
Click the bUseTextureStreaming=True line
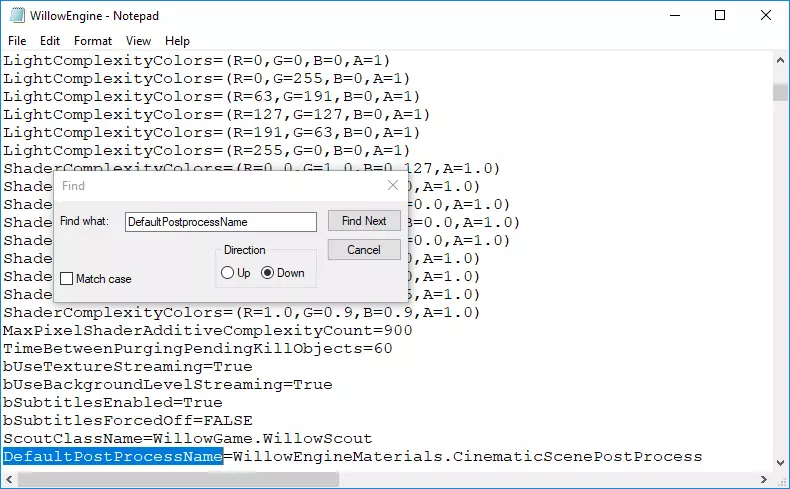coord(127,366)
